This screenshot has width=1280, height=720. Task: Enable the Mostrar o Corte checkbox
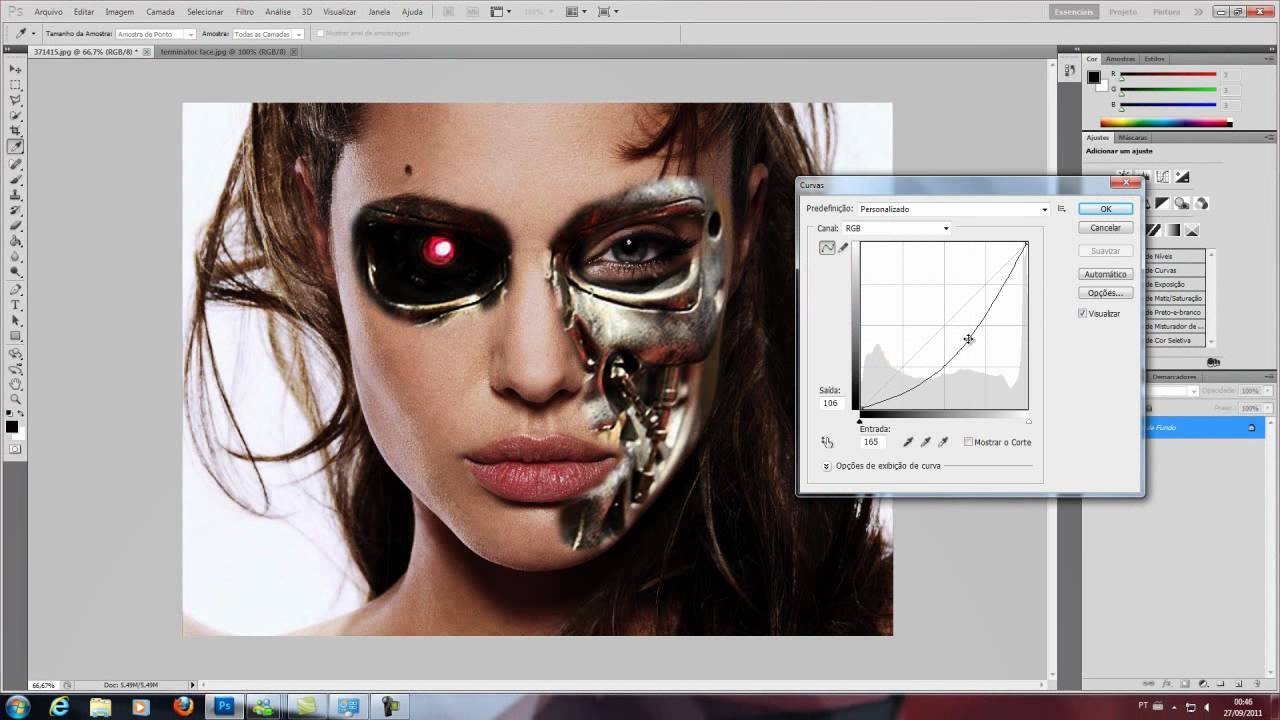pos(968,442)
